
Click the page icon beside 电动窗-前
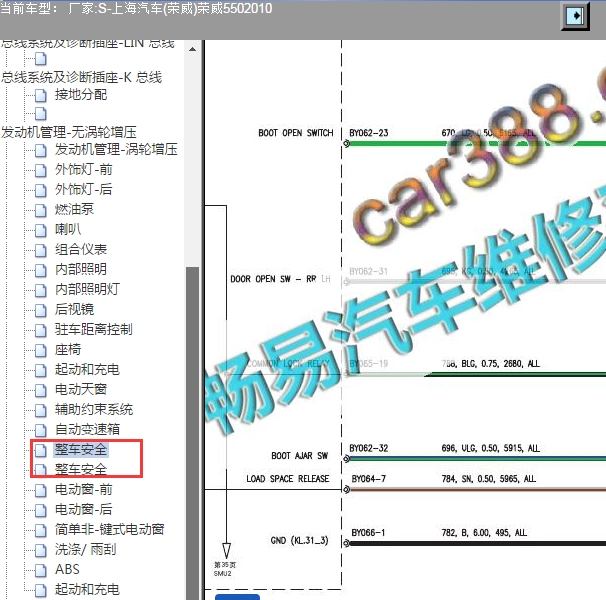[41, 490]
